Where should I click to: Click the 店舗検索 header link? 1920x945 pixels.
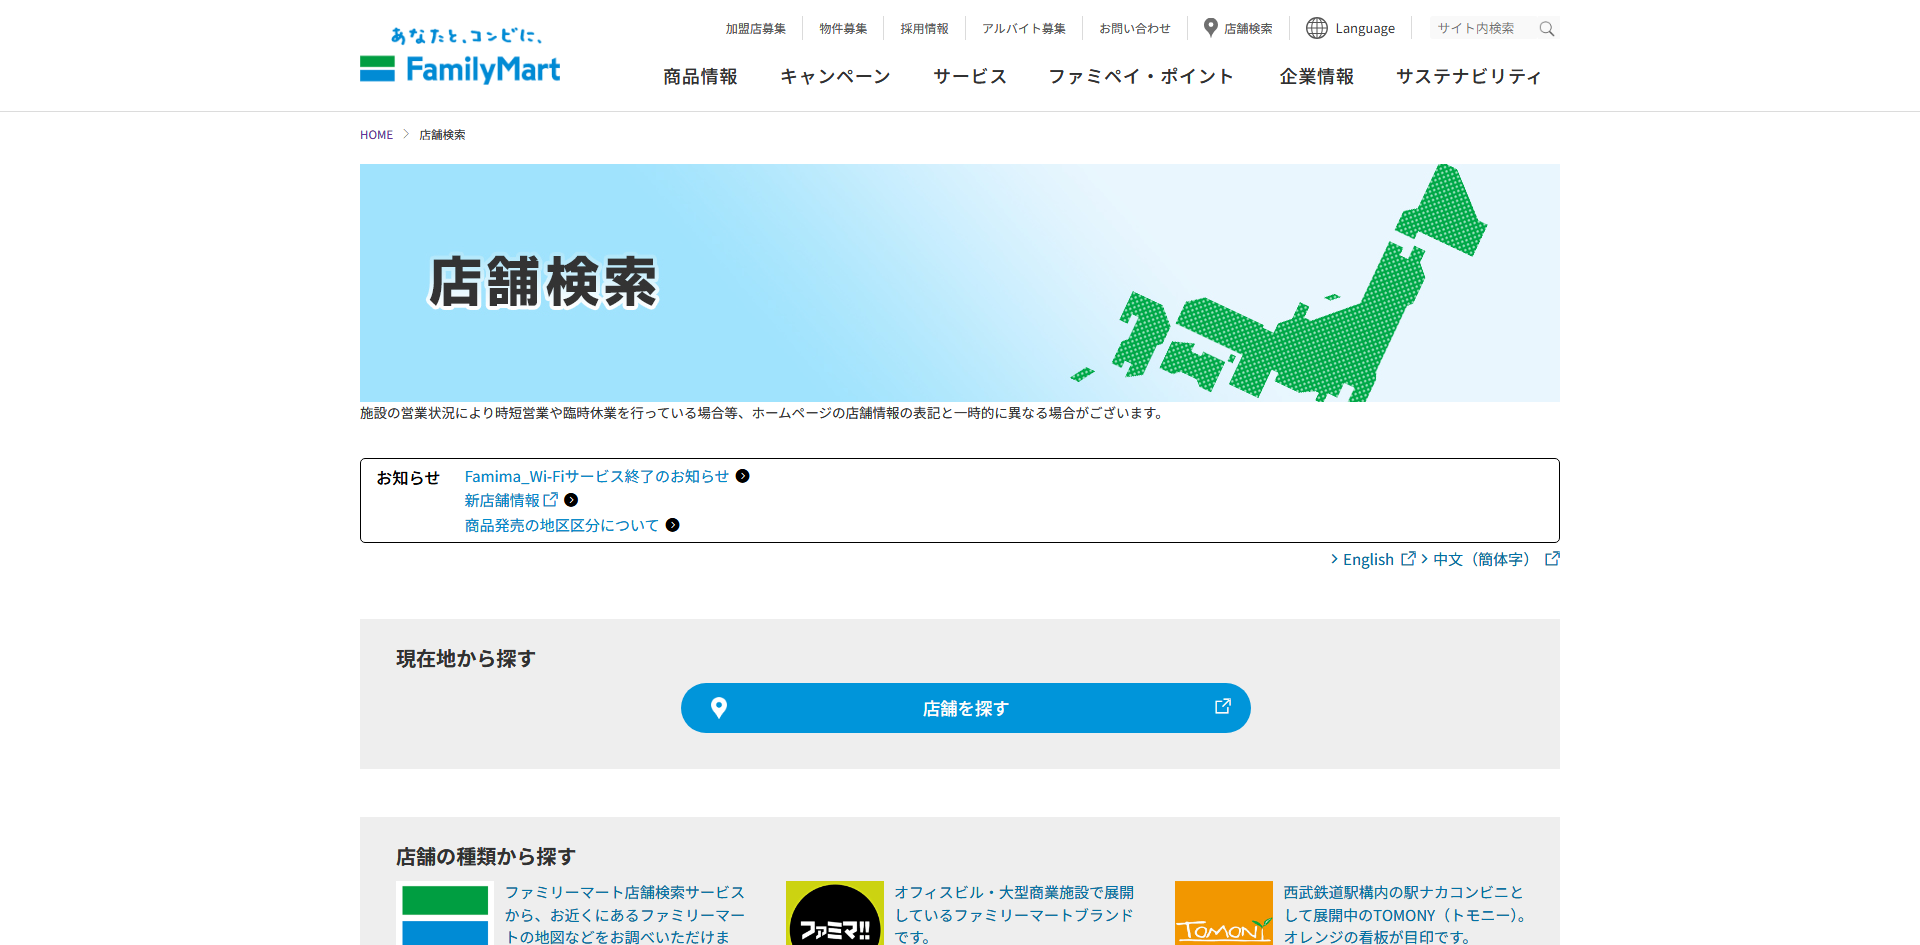pos(1248,29)
